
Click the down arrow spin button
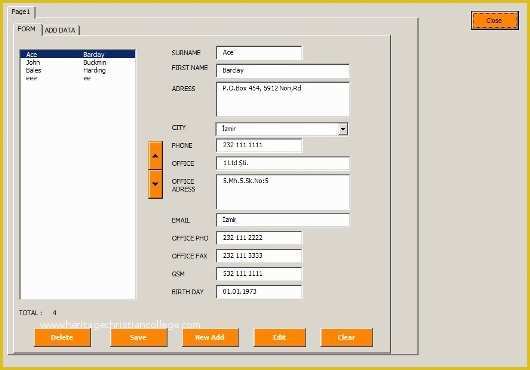[155, 184]
